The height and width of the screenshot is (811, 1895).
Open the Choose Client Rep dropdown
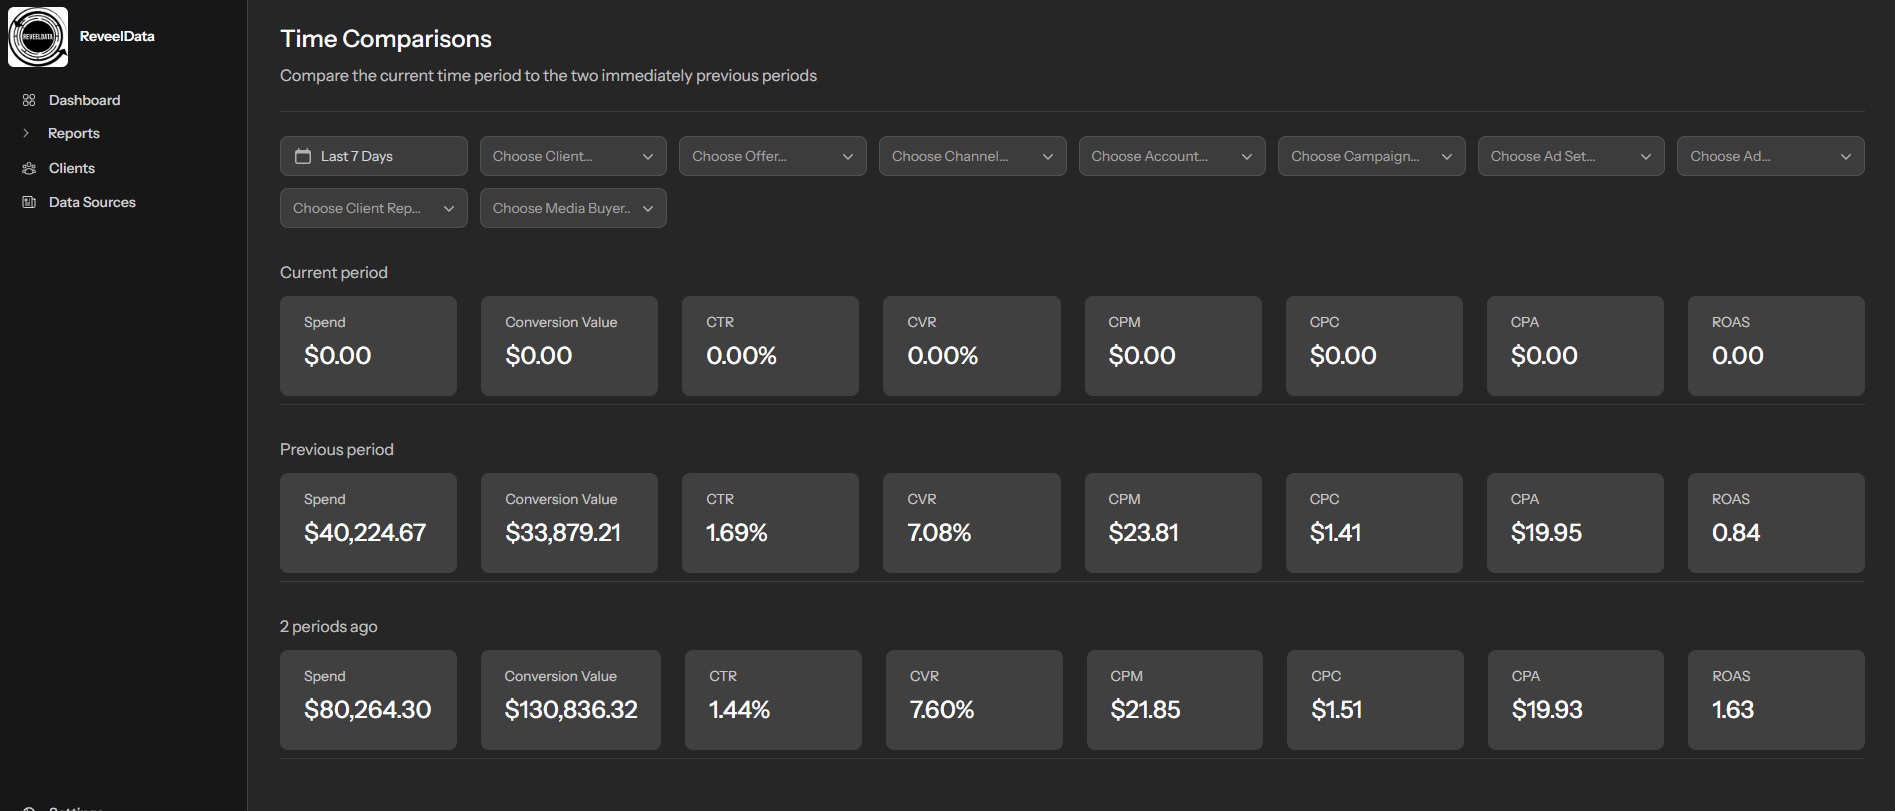click(374, 208)
